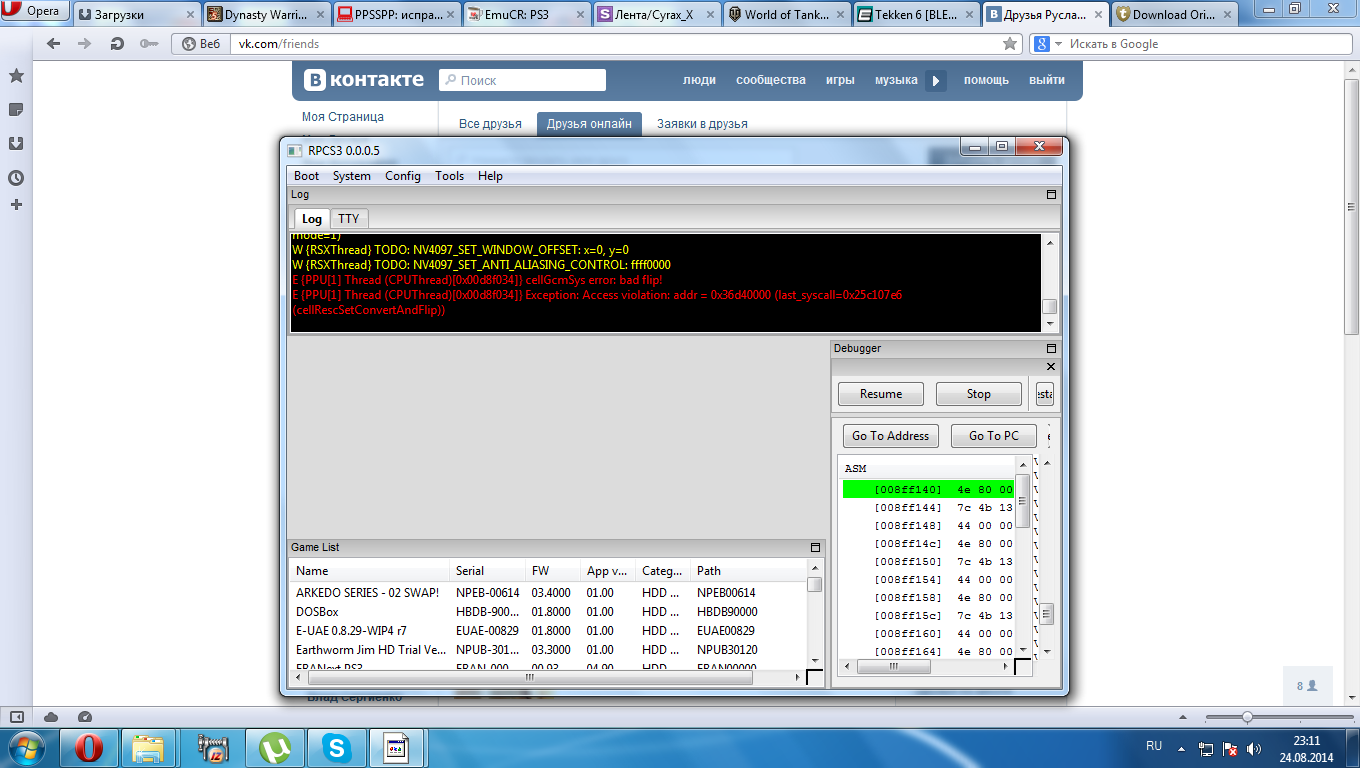
Task: Expand the Google search engine dropdown
Action: pyautogui.click(x=1046, y=44)
